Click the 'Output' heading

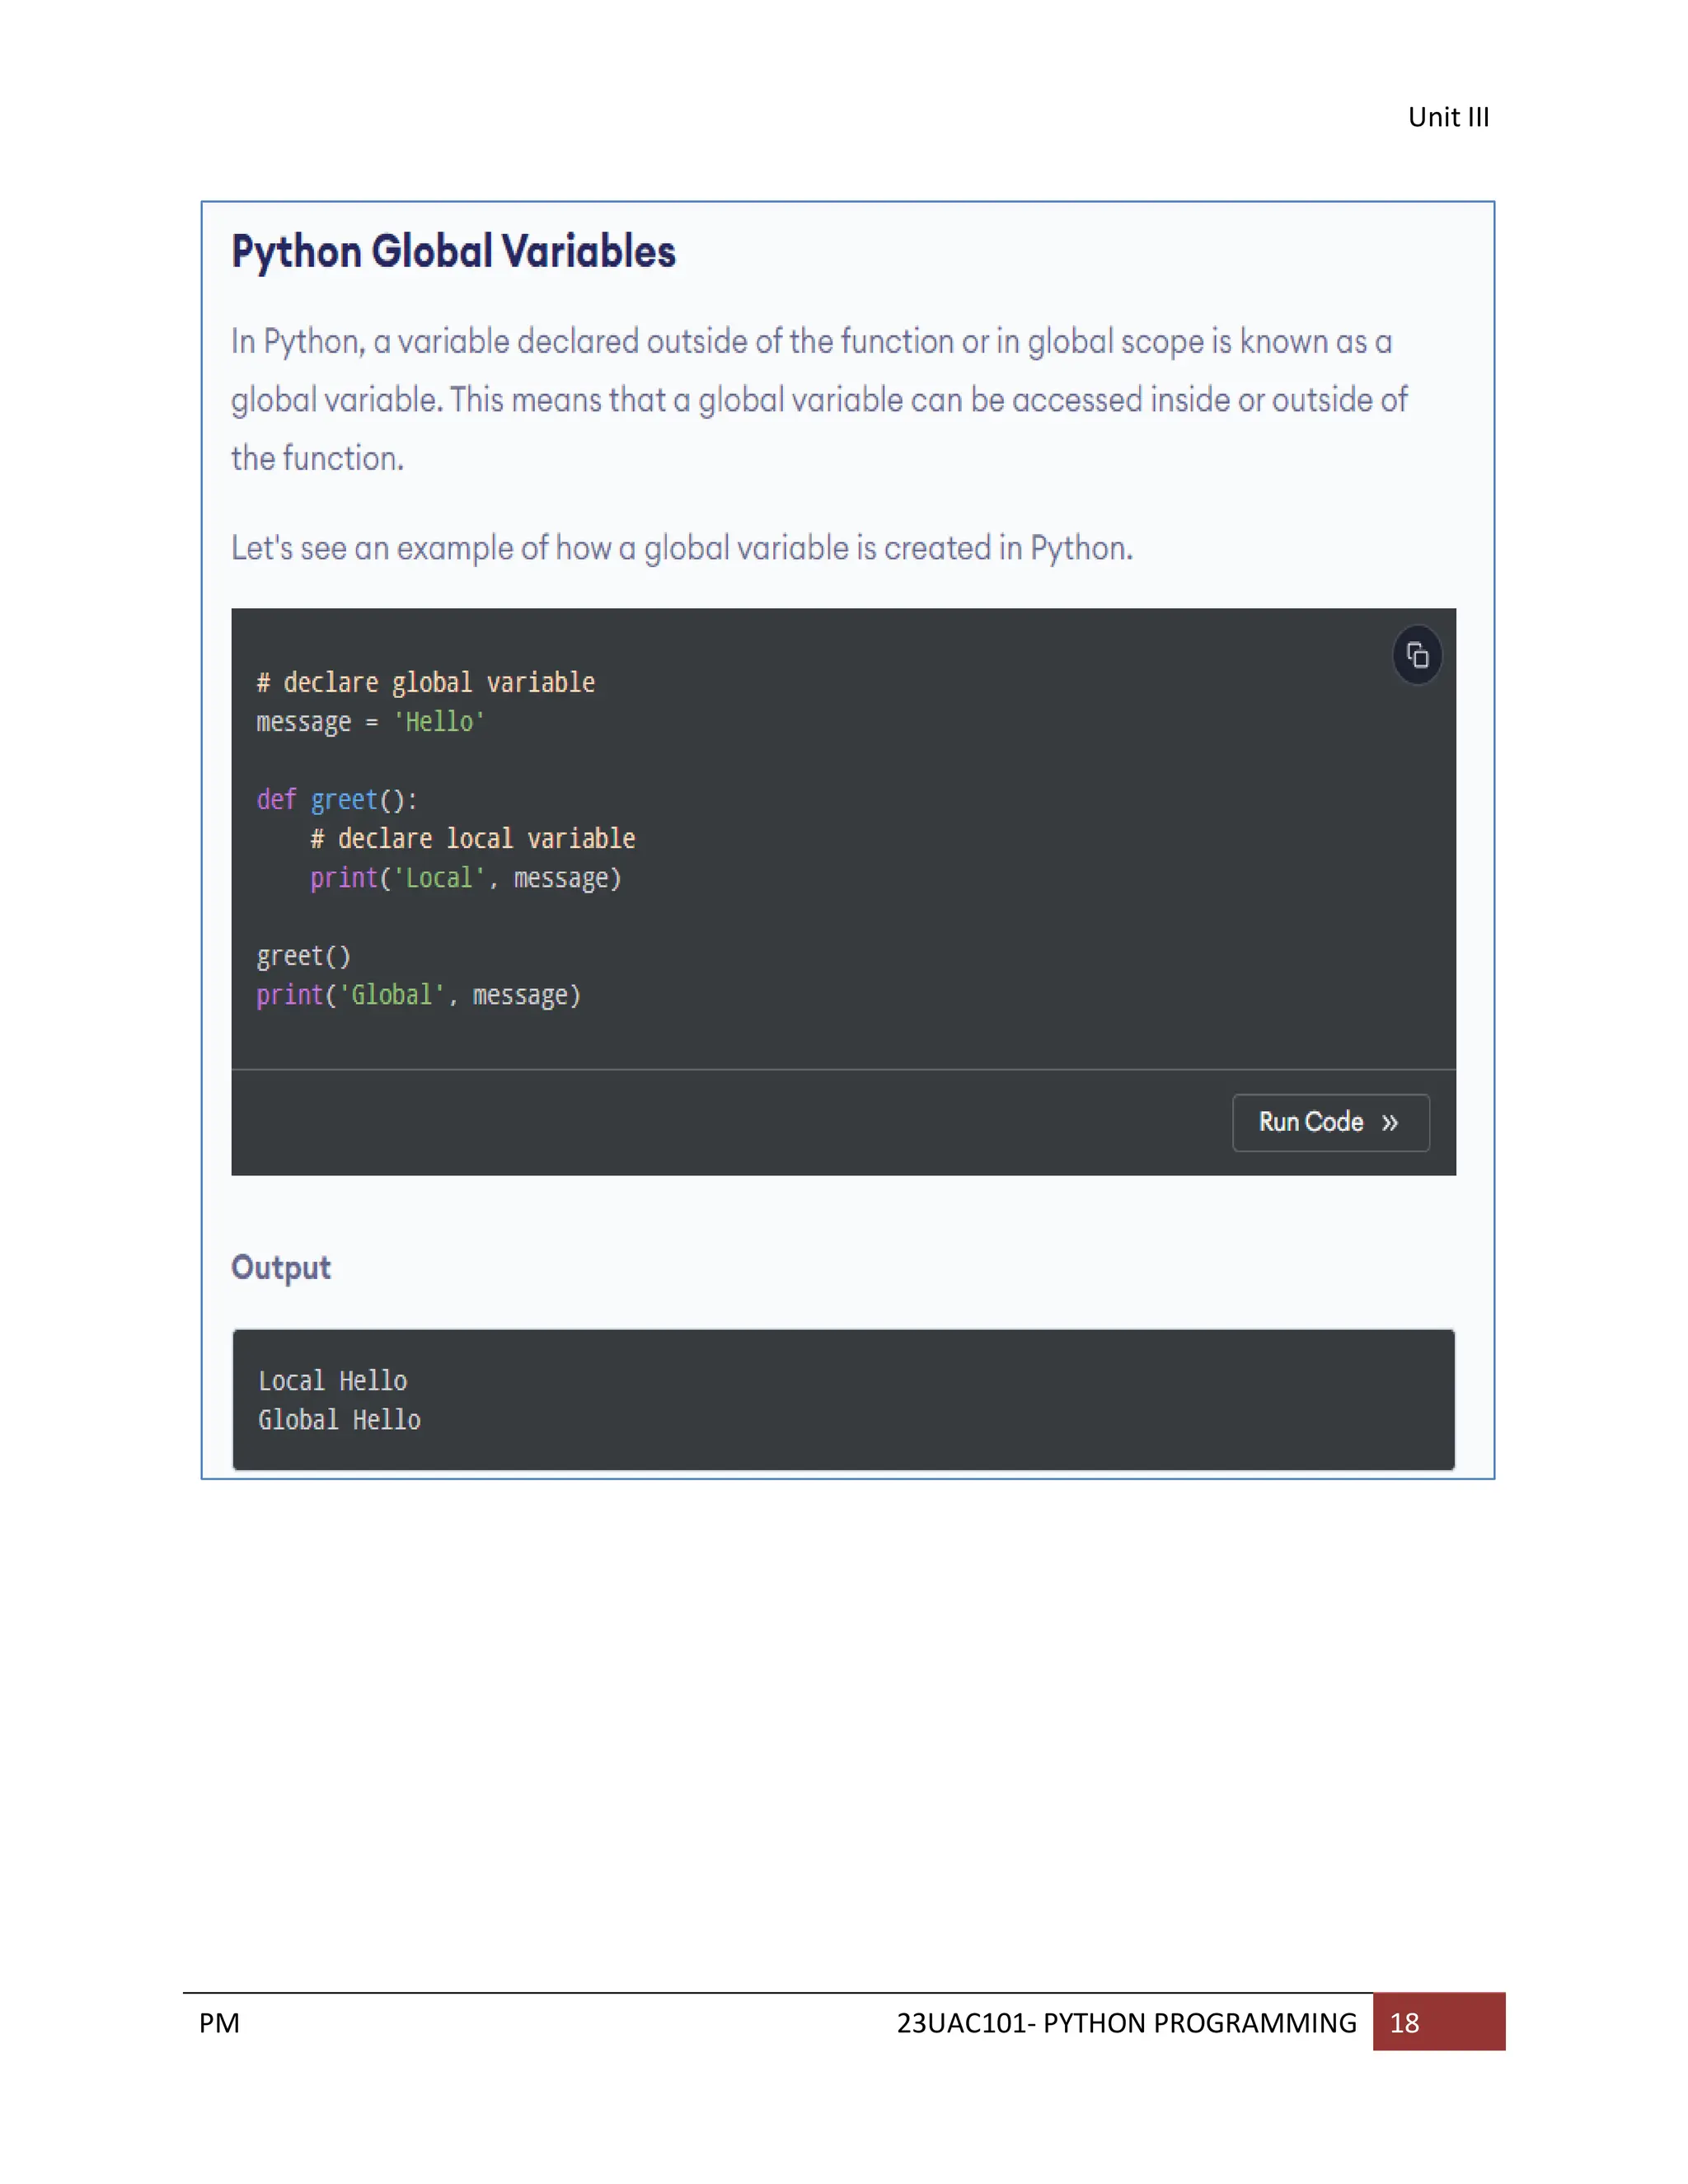pos(281,1267)
